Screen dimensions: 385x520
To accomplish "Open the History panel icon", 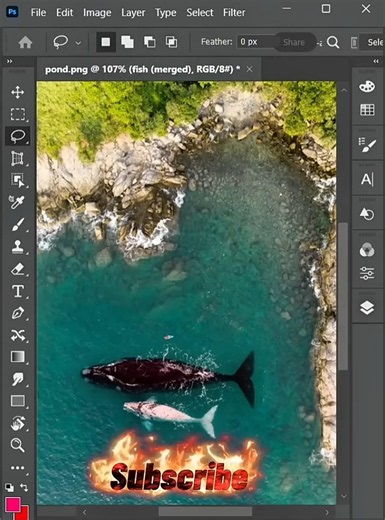I will tap(367, 214).
